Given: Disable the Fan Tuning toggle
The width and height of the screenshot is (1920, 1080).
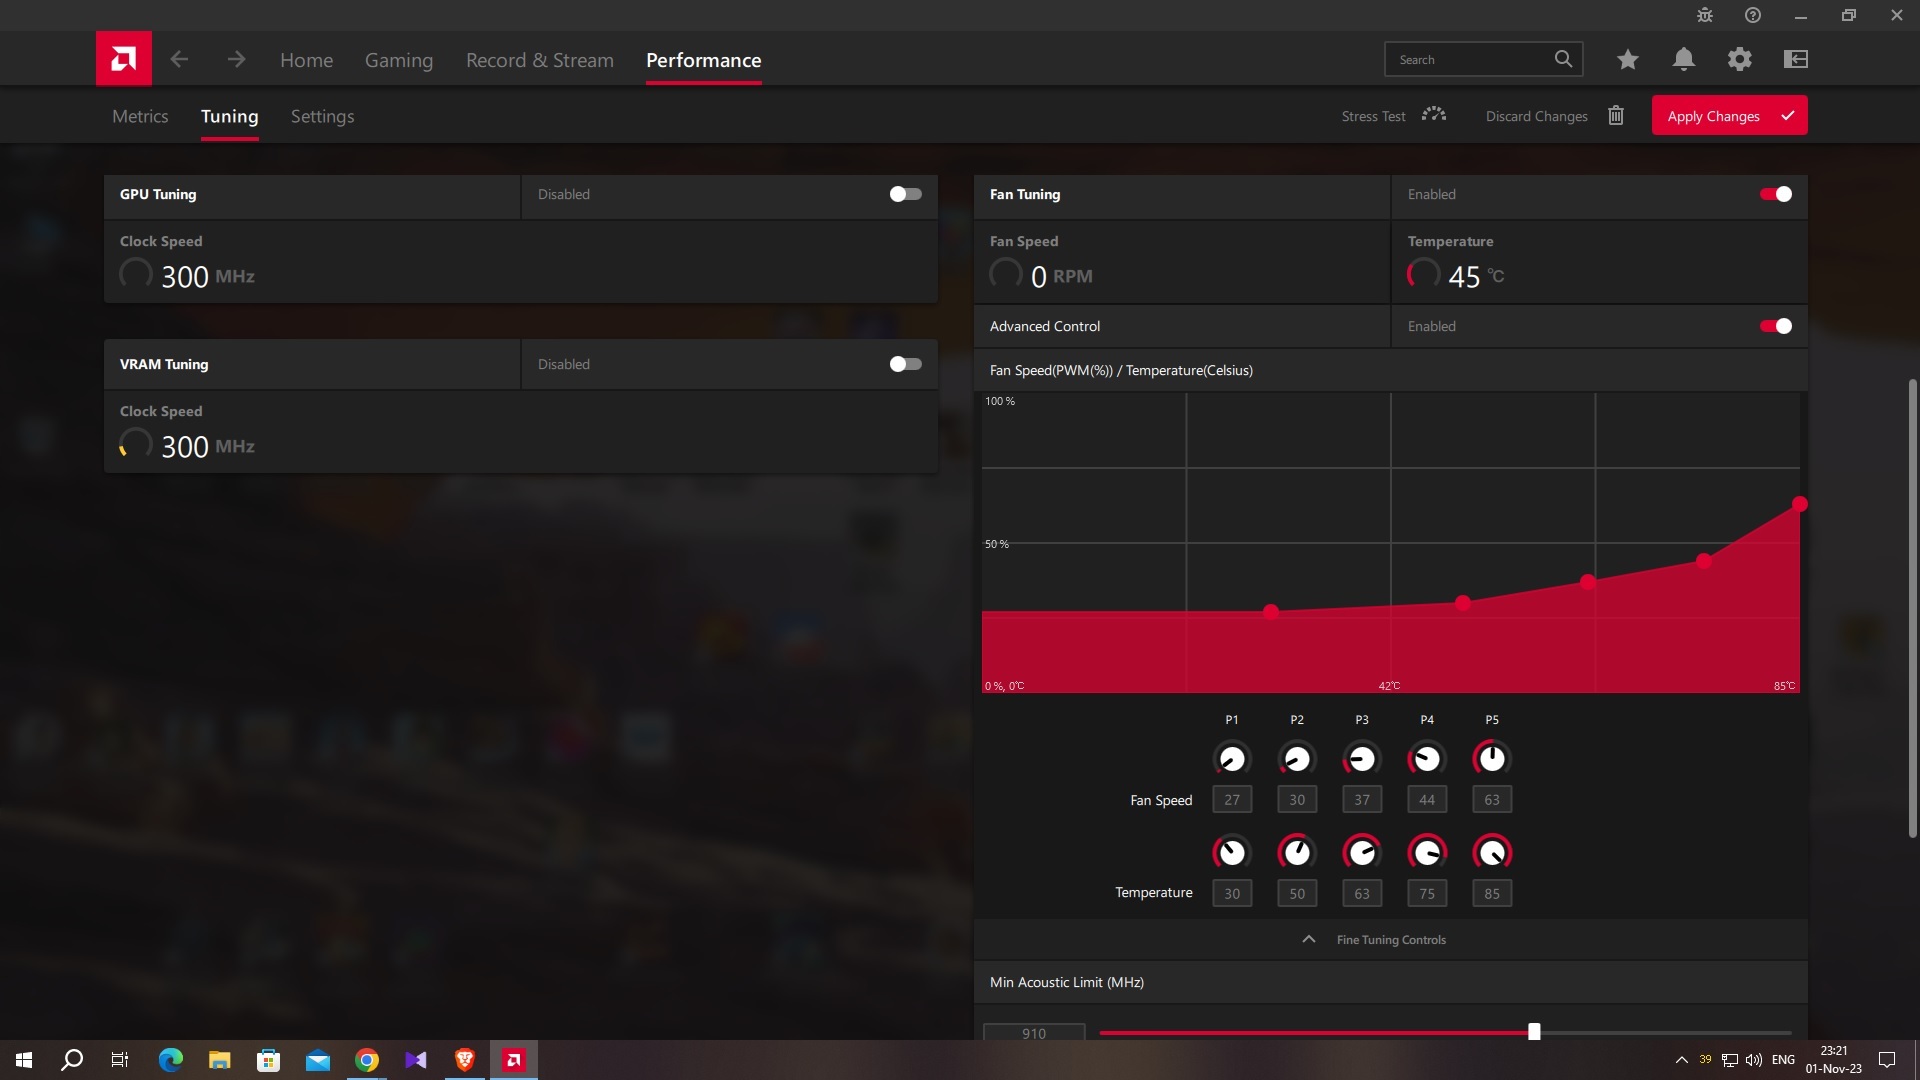Looking at the screenshot, I should [1776, 194].
